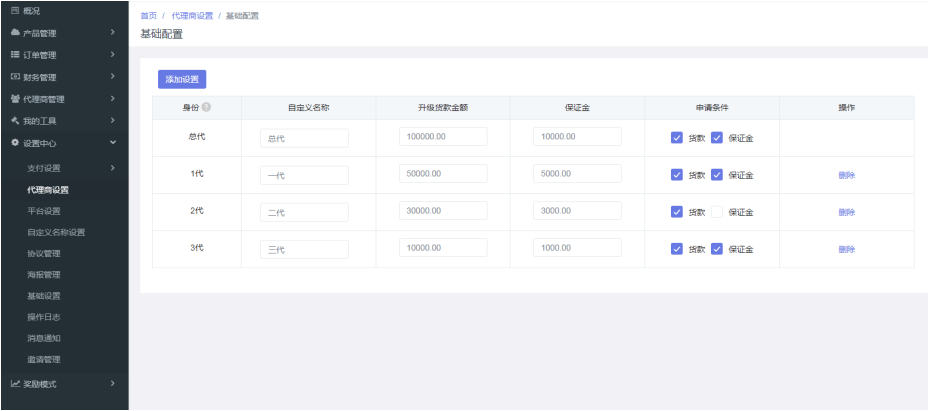Viewport: 929px width, 411px height.
Task: Click the 保证金 input field for 2代
Action: pos(577,211)
